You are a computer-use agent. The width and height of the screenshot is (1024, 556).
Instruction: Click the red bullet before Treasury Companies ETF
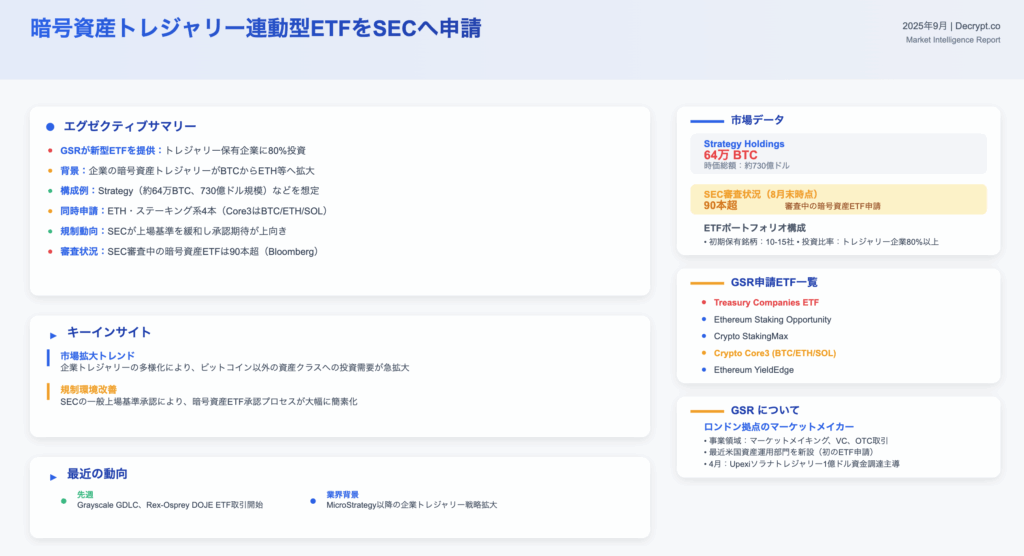click(x=703, y=303)
